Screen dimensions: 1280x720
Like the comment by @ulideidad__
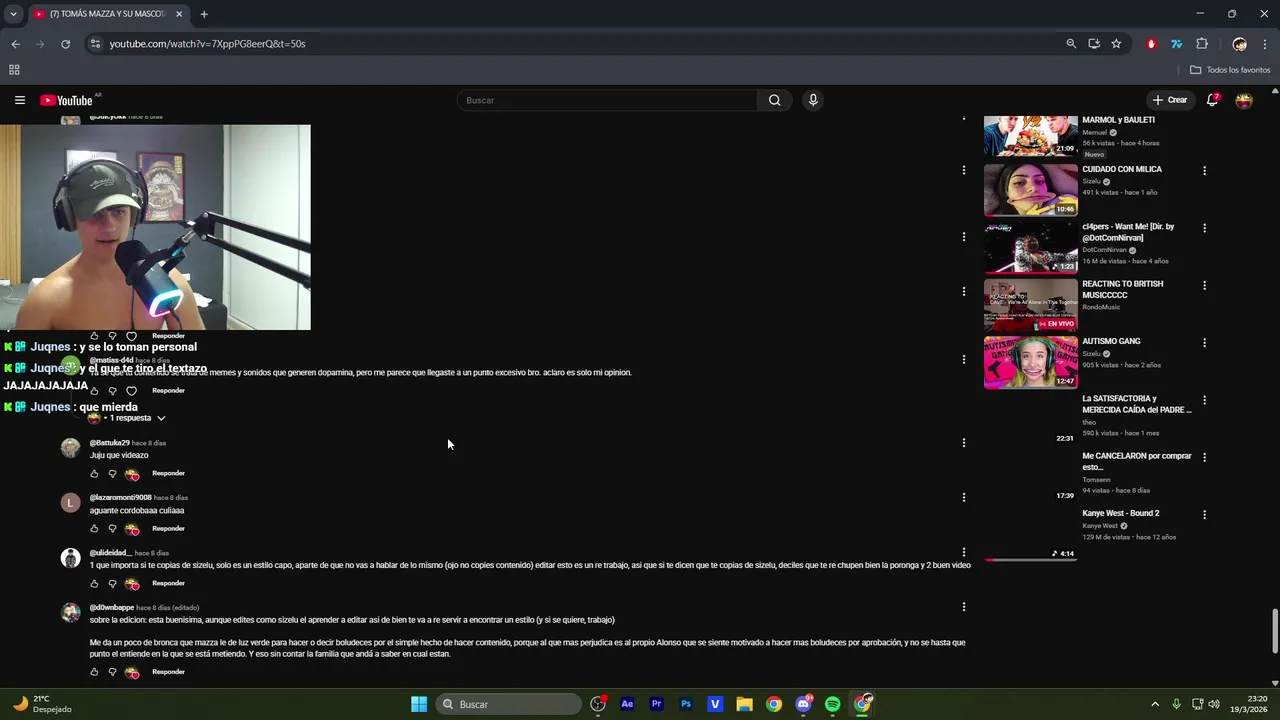click(x=95, y=584)
